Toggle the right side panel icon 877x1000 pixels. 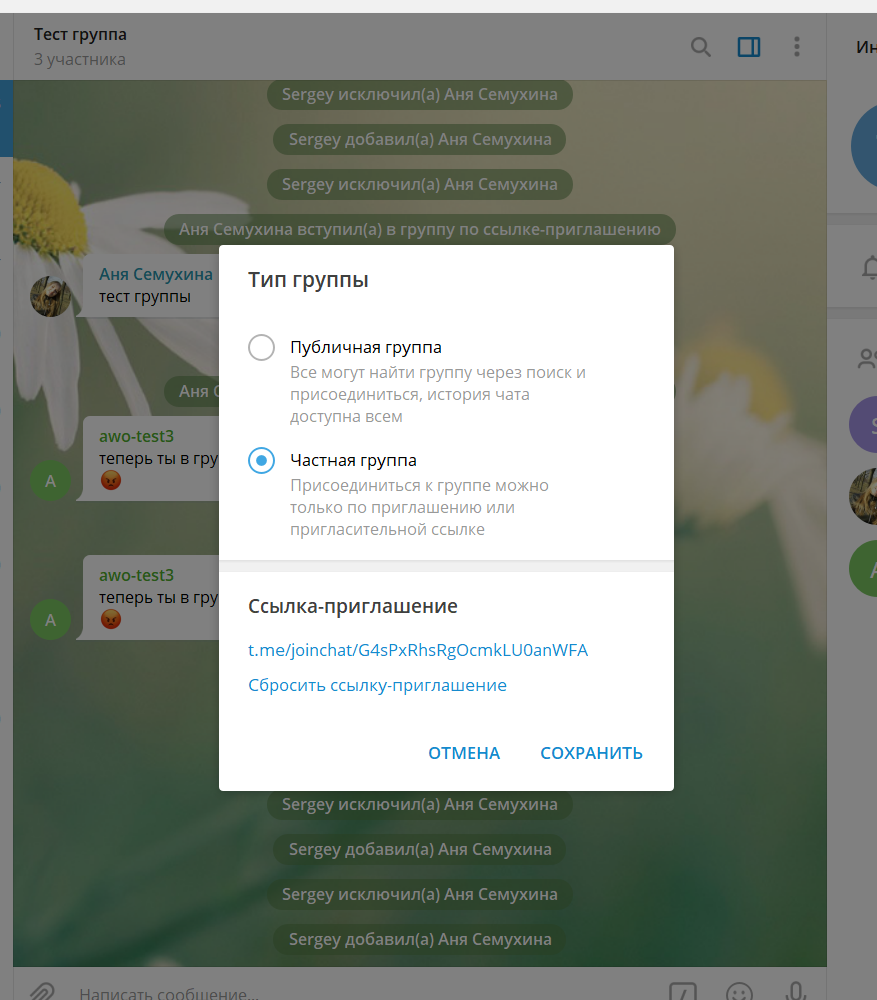tap(749, 47)
